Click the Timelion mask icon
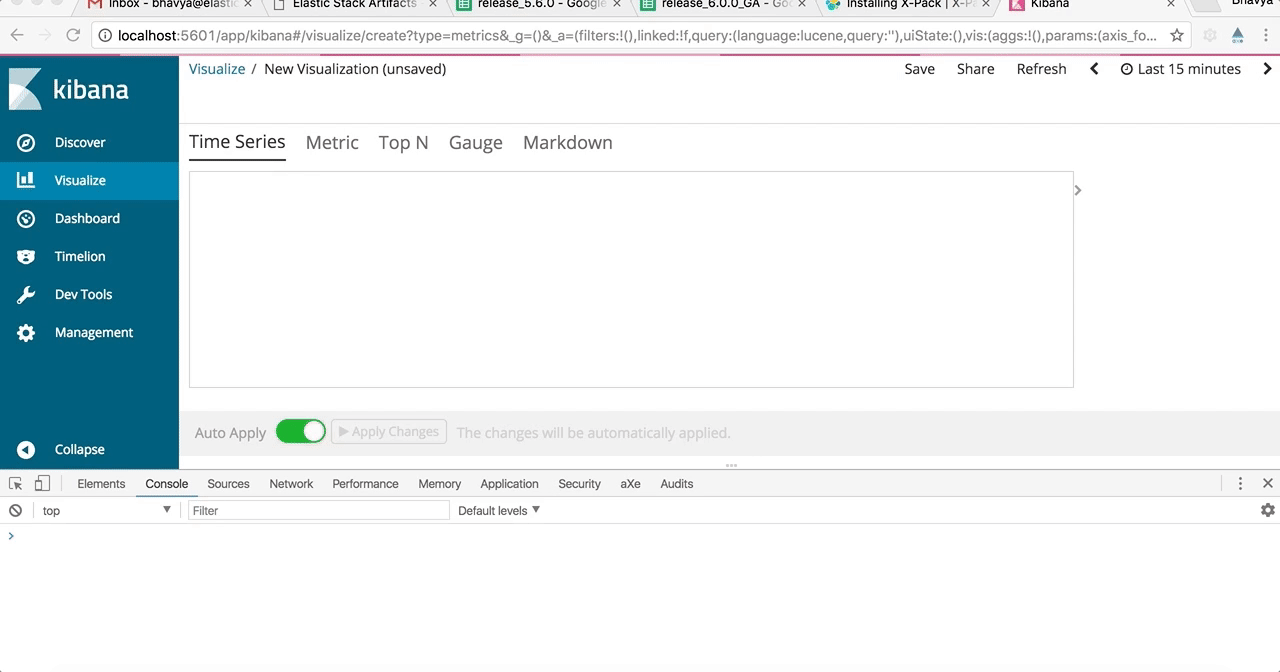The width and height of the screenshot is (1280, 672). (26, 257)
